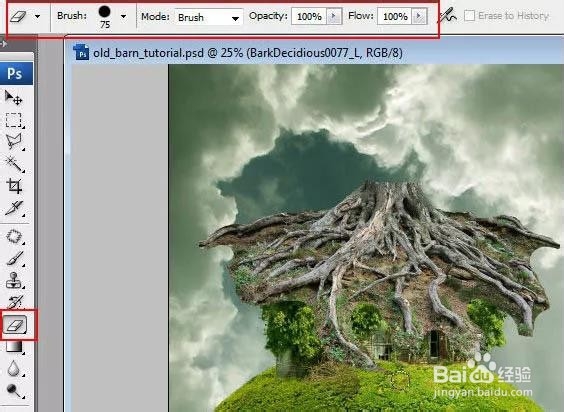Toggle the Erase to History checkbox
This screenshot has height=412, width=564.
[469, 15]
